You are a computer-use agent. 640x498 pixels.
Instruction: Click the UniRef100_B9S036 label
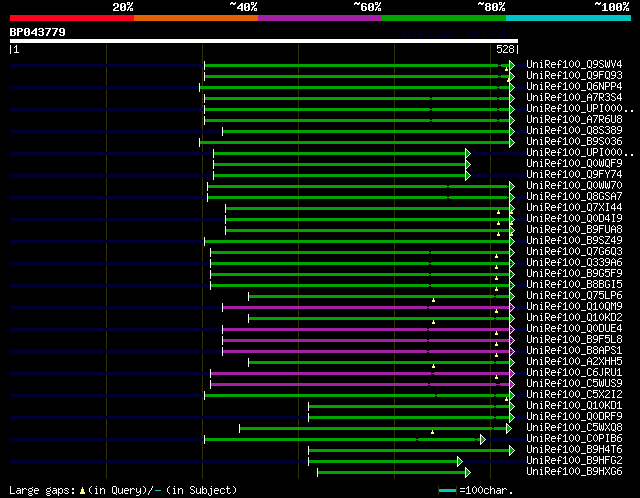point(574,142)
